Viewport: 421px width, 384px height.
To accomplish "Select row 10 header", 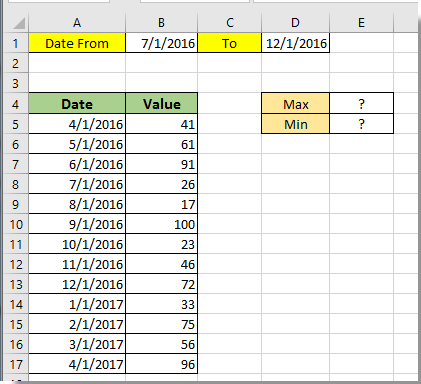I will (x=16, y=224).
